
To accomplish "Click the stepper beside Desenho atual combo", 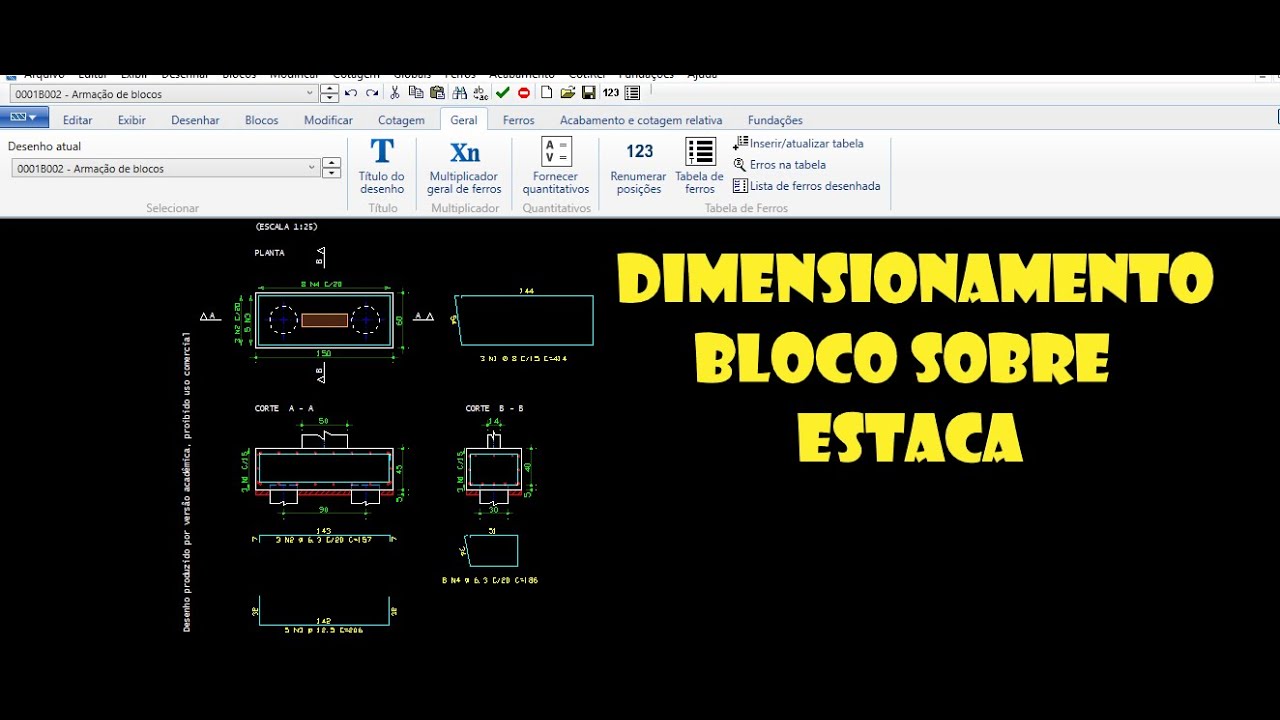I will (x=331, y=168).
